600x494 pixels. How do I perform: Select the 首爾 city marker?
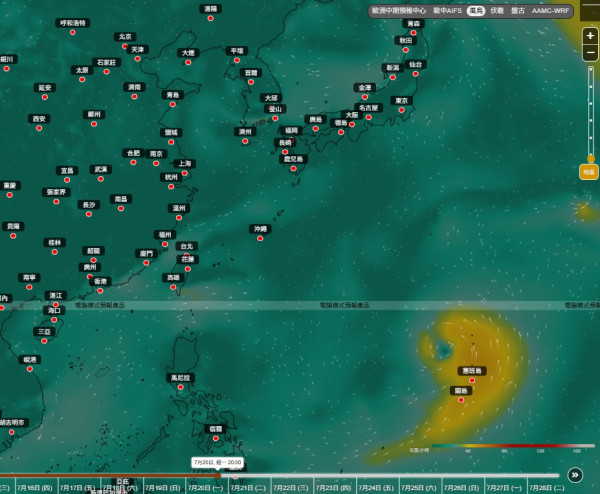pos(251,82)
